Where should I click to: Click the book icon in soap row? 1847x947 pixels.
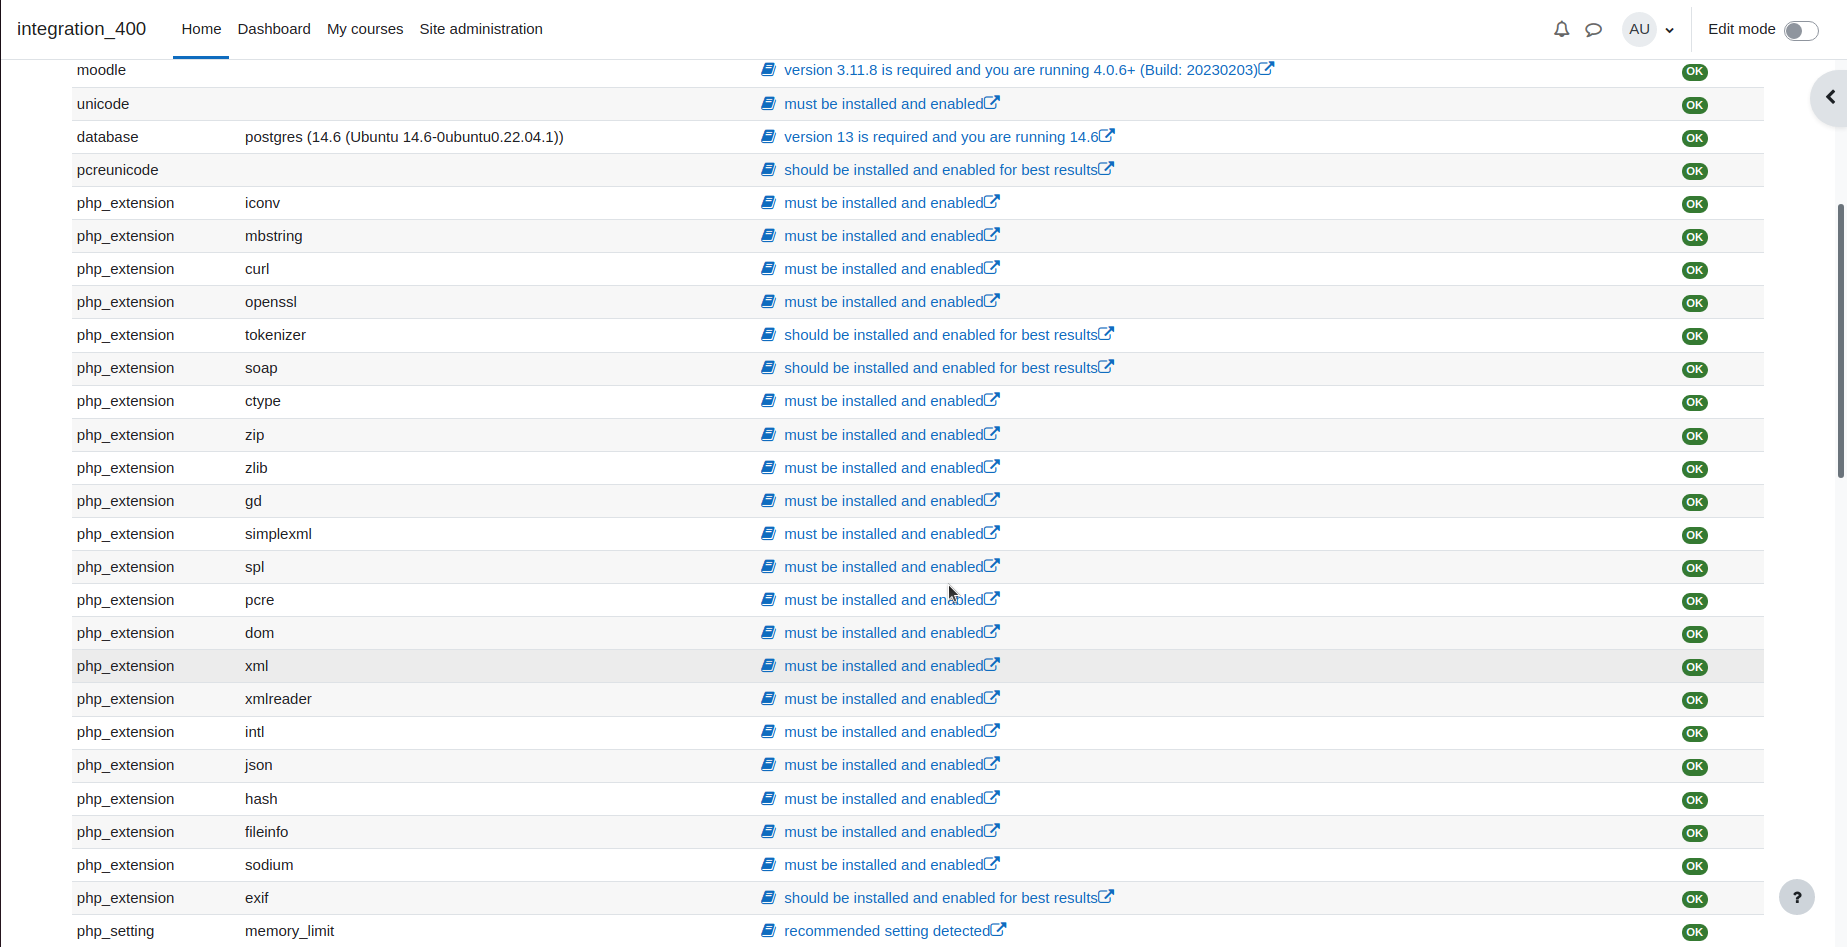[768, 367]
